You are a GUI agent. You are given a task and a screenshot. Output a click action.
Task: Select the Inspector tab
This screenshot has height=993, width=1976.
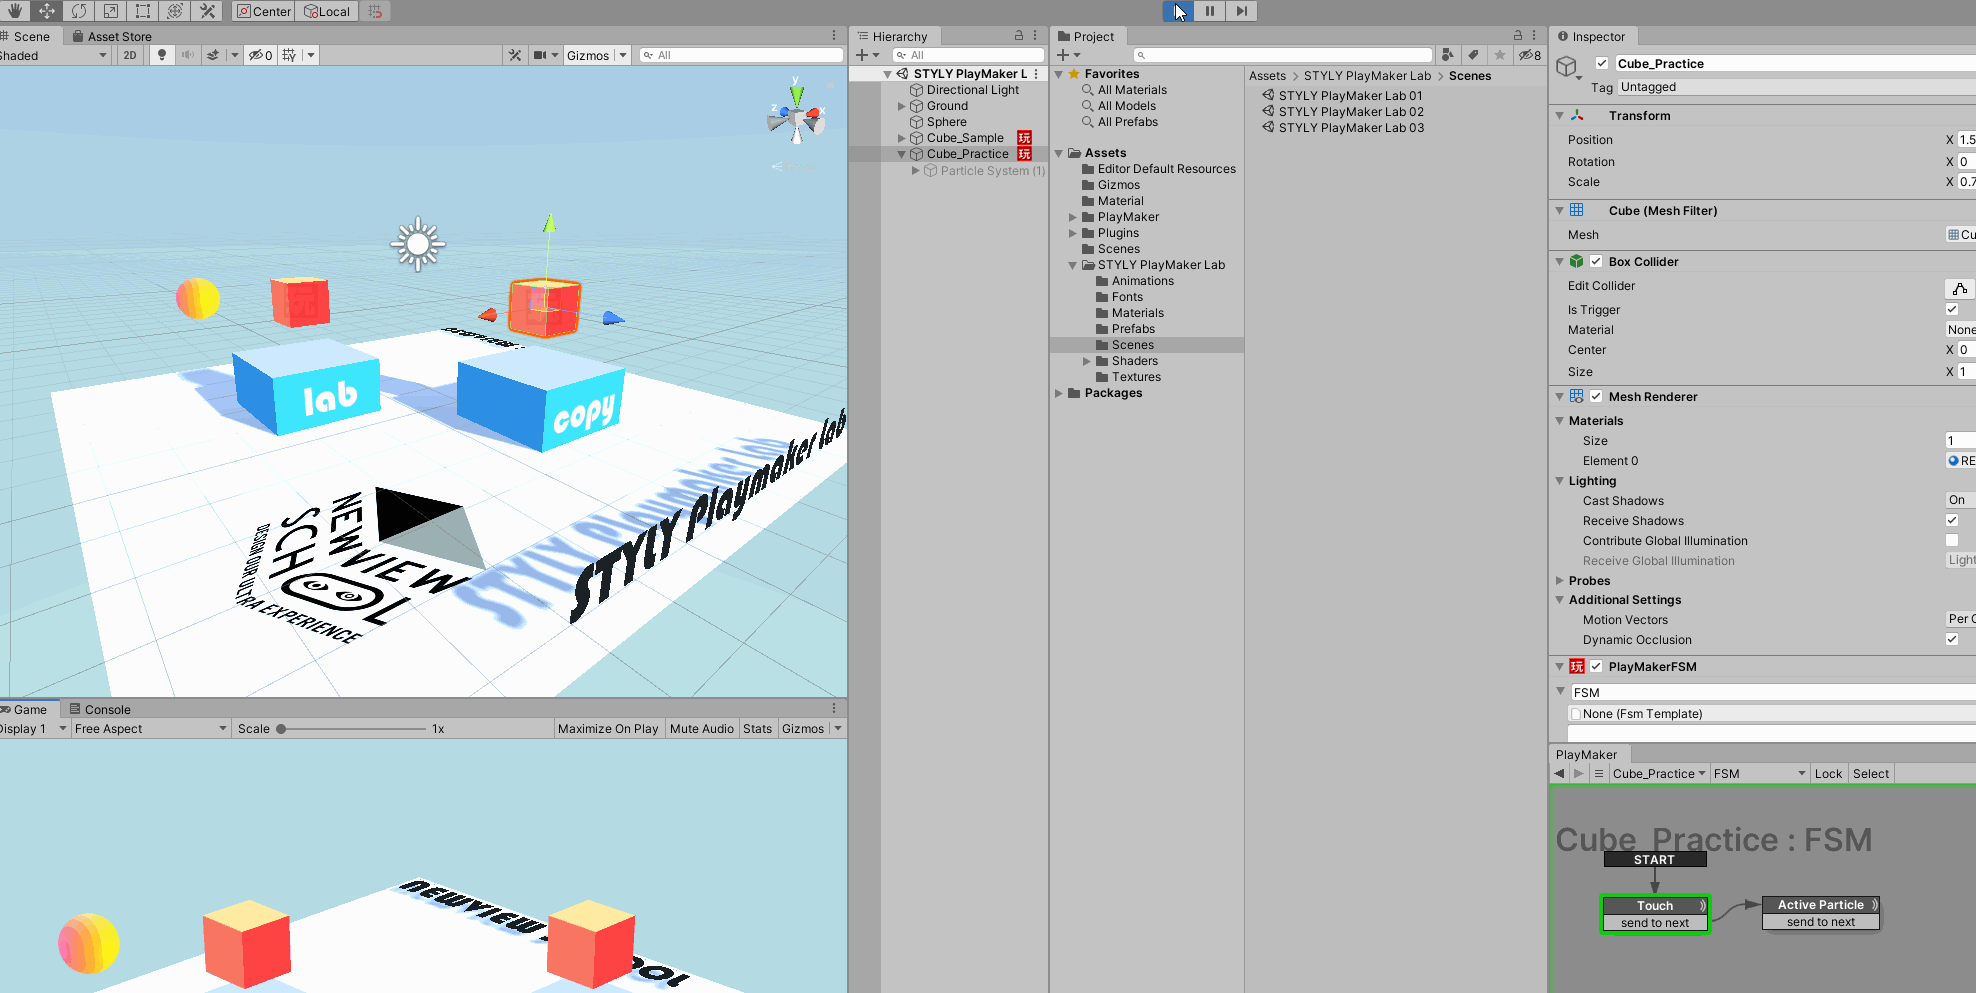pyautogui.click(x=1591, y=36)
